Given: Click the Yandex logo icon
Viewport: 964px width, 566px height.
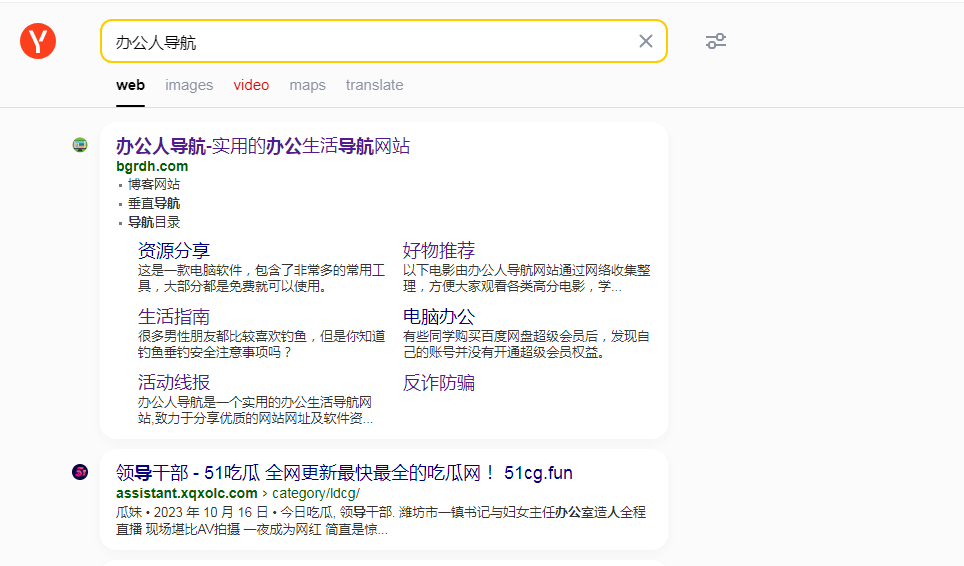Looking at the screenshot, I should pyautogui.click(x=38, y=41).
